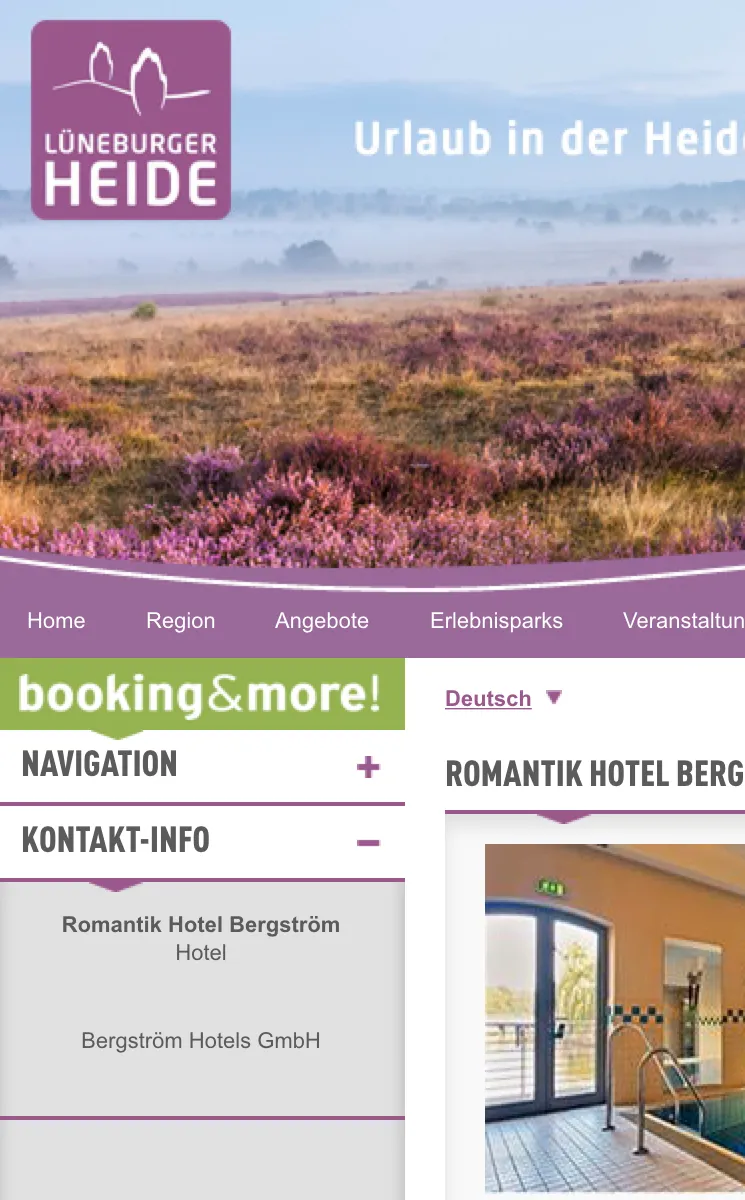Viewport: 745px width, 1200px height.
Task: Select Angebote in the navigation bar
Action: (x=322, y=621)
